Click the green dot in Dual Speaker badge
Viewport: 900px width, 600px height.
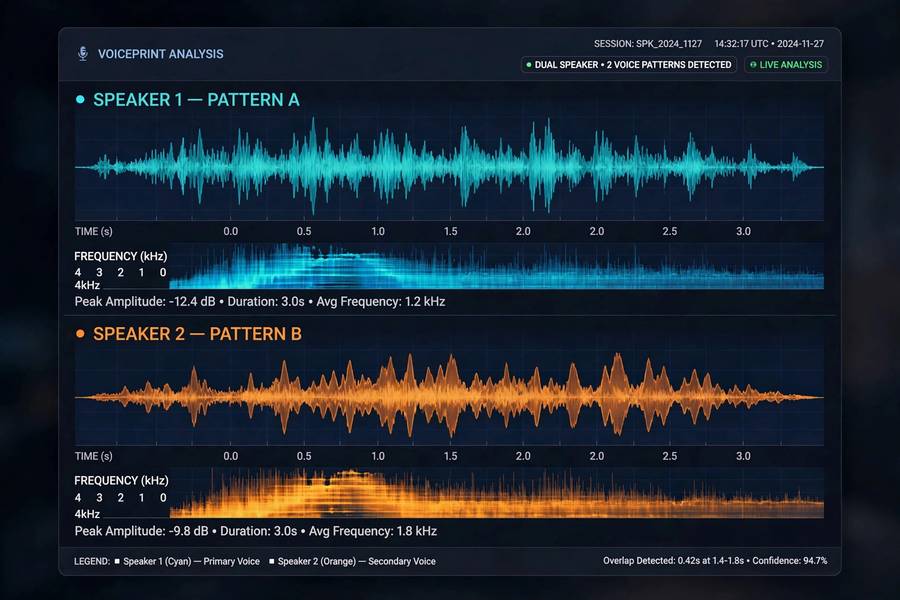pos(529,65)
